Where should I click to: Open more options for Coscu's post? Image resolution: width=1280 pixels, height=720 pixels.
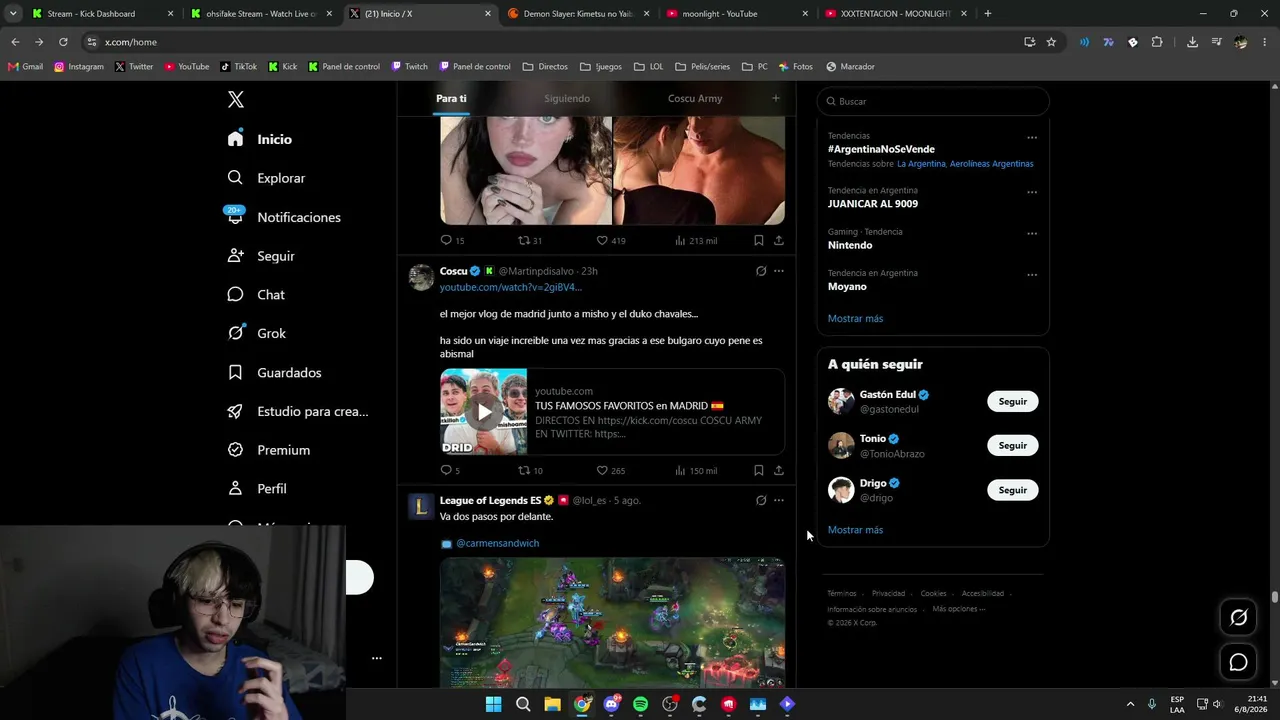[779, 271]
